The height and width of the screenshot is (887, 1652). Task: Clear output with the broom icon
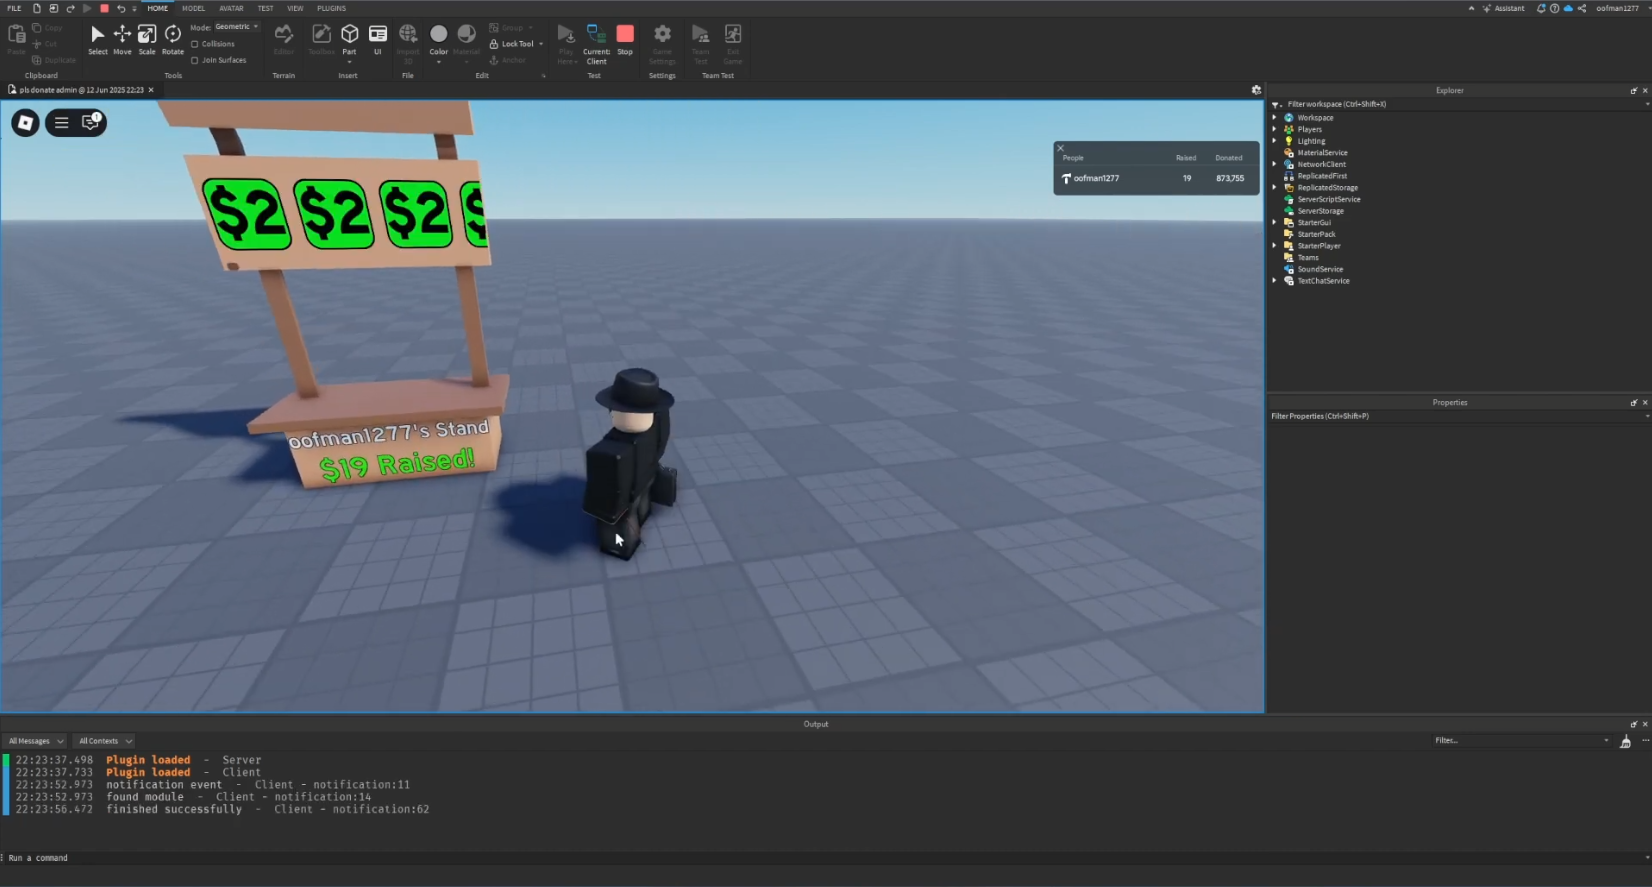pos(1625,741)
